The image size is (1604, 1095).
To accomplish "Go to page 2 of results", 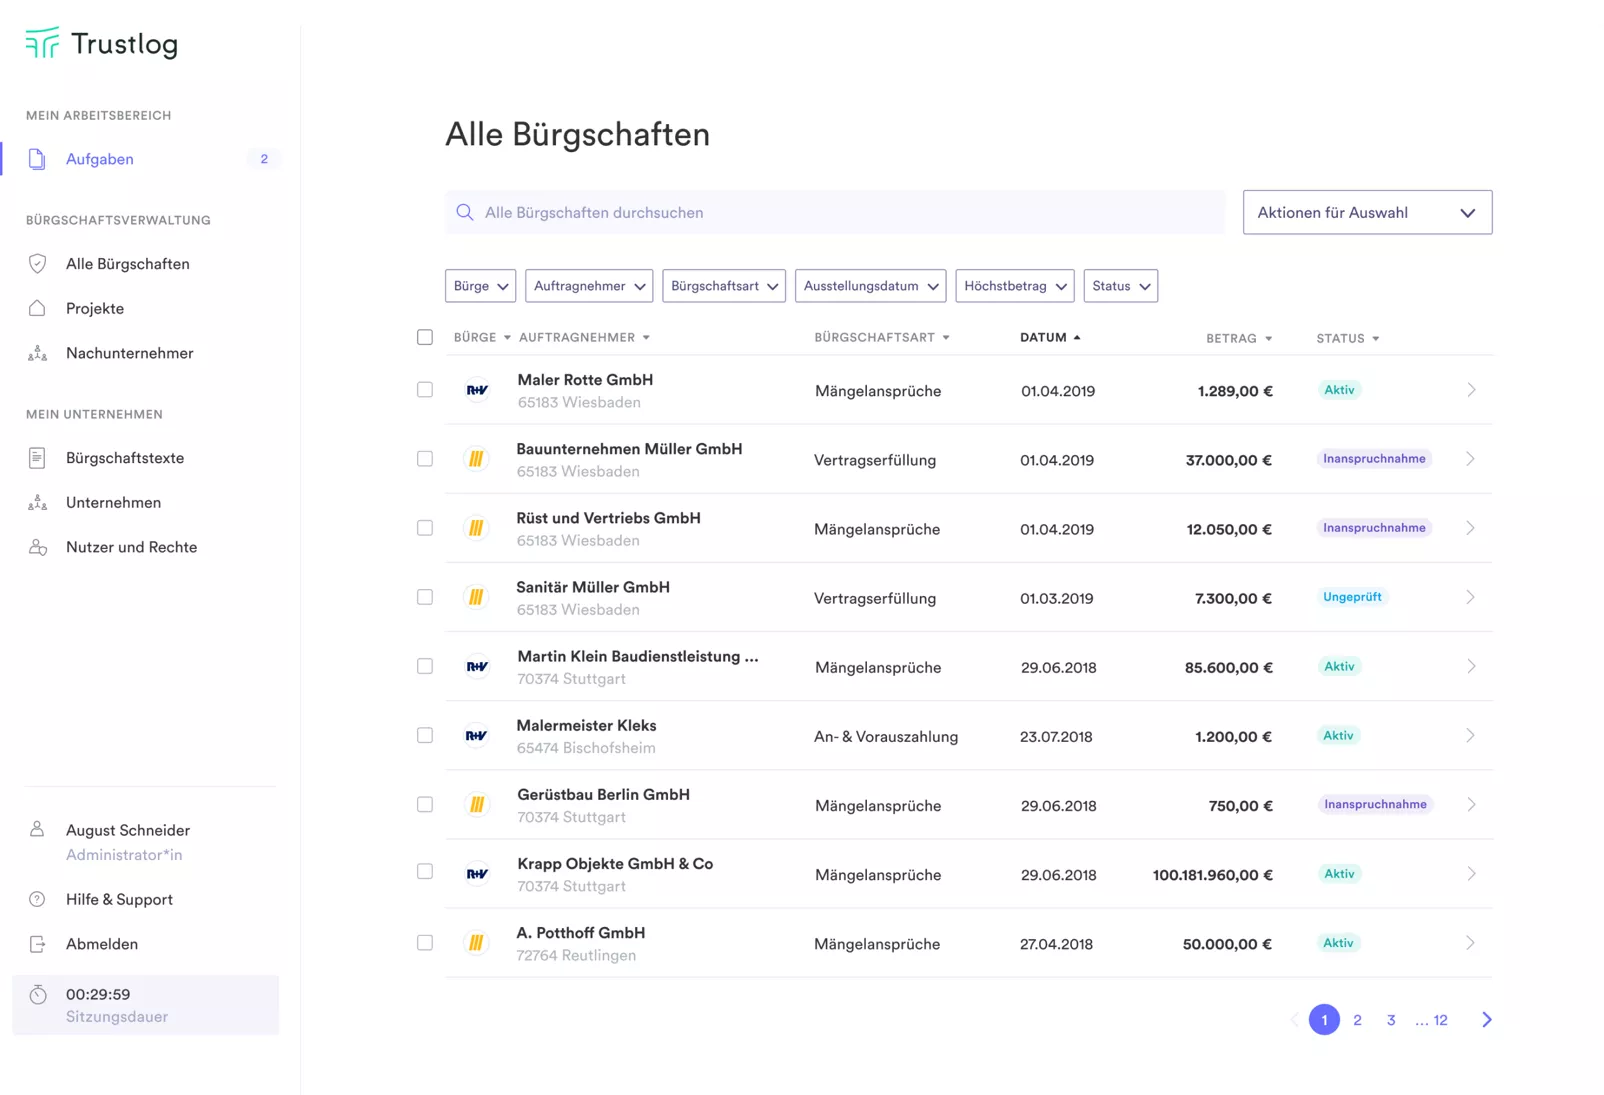I will click(x=1357, y=1020).
